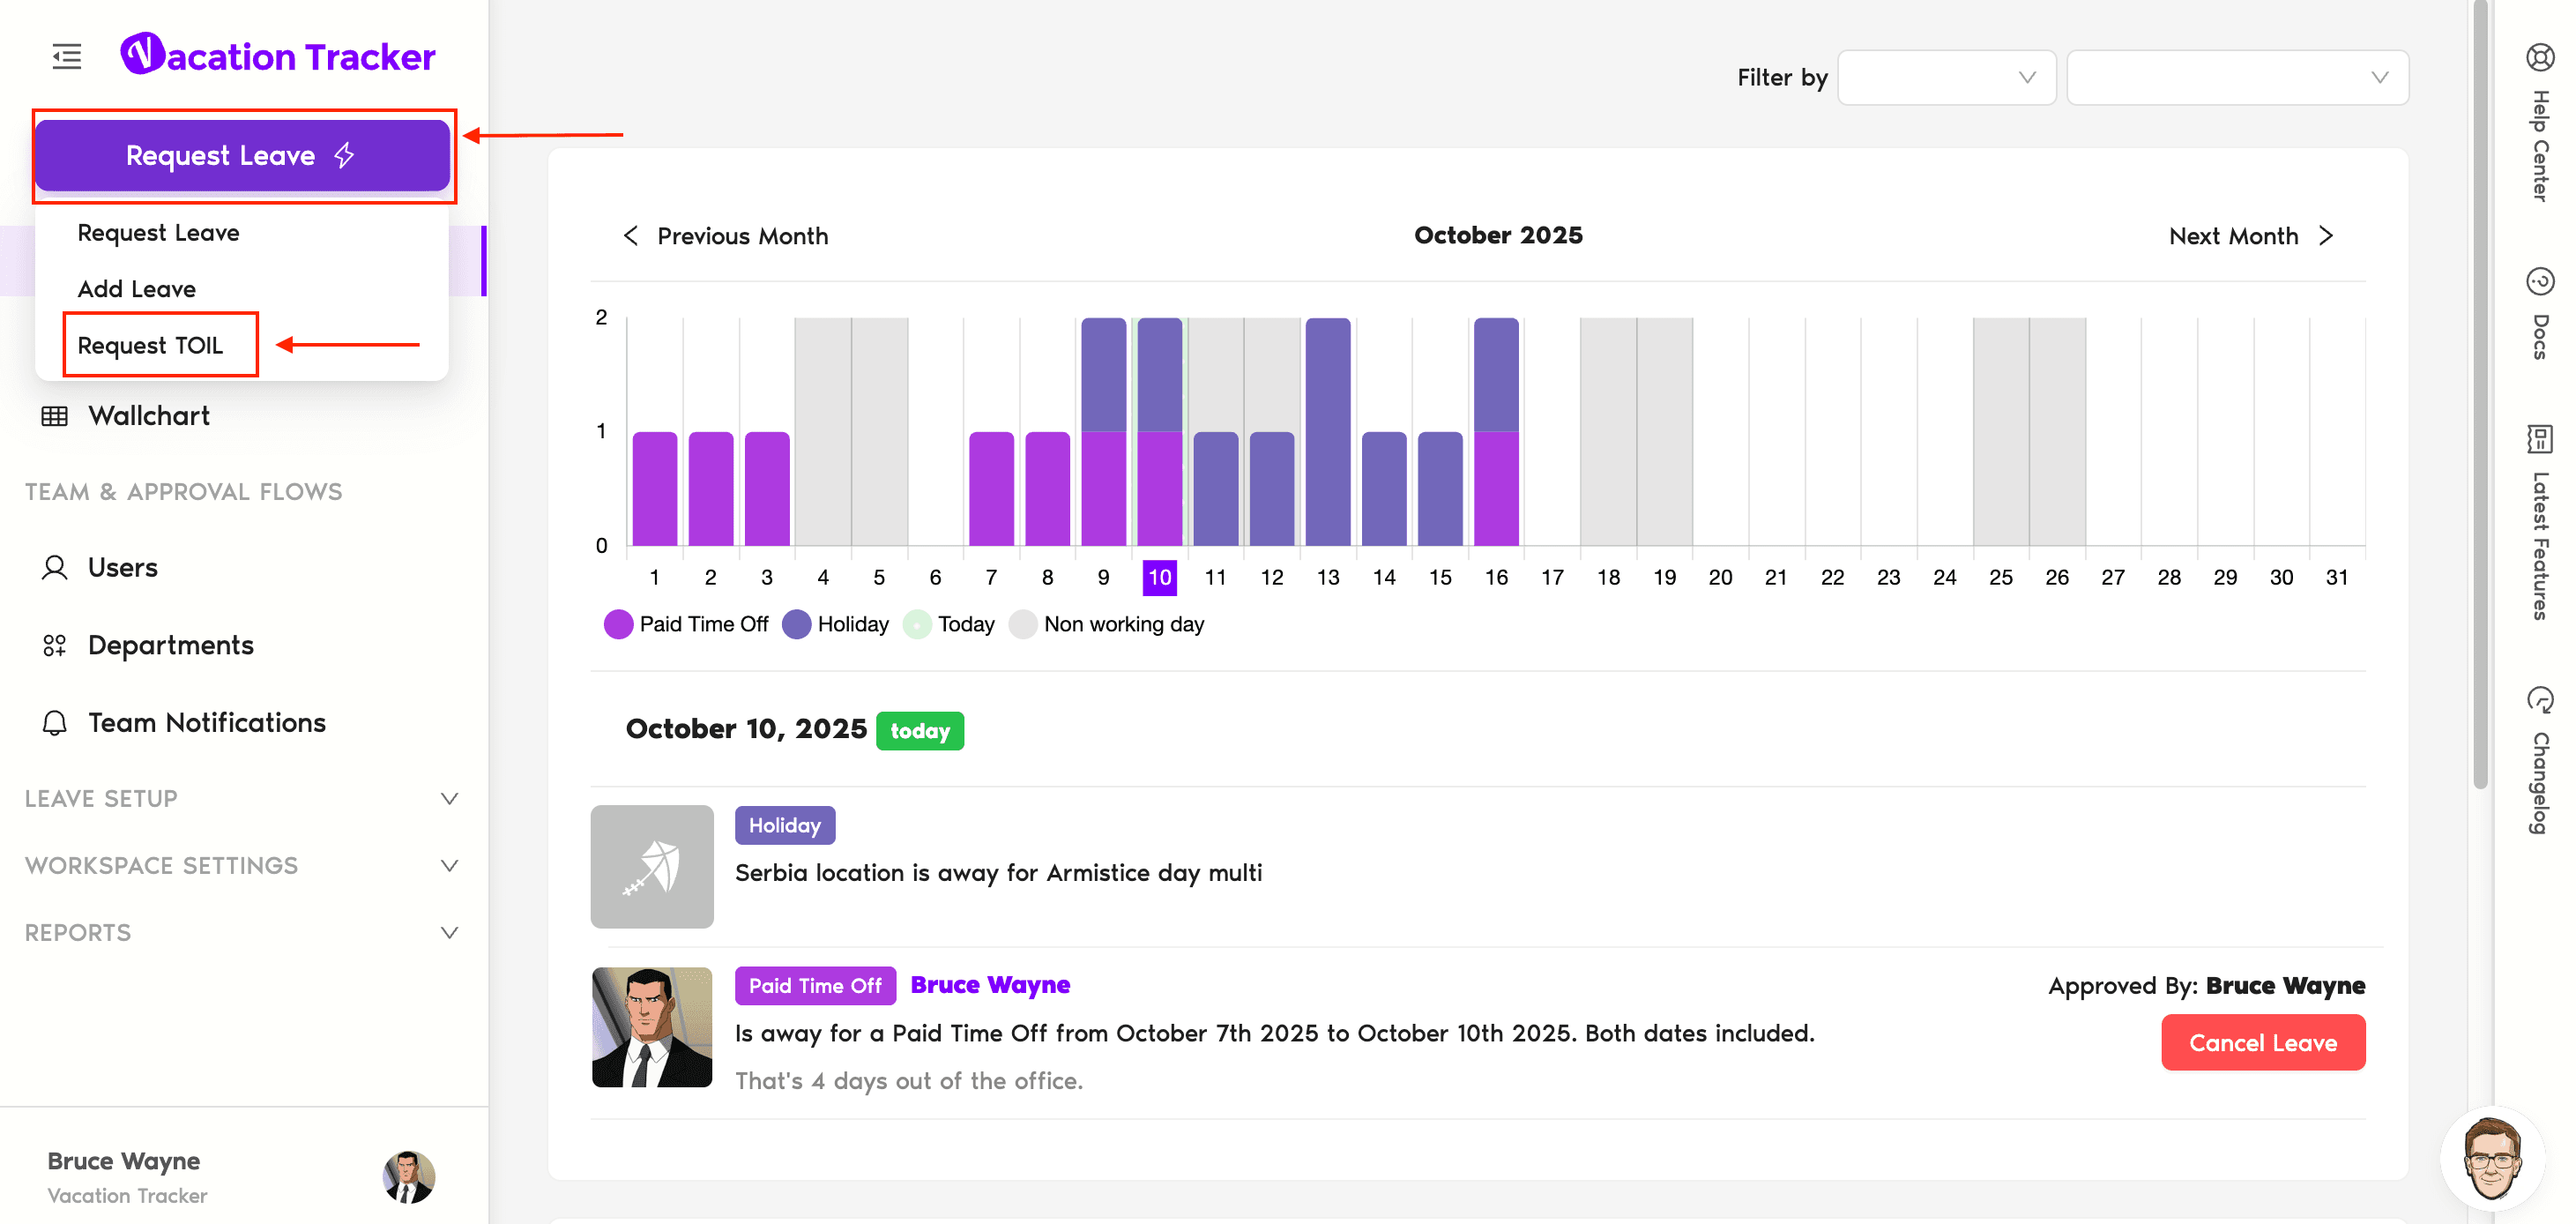Open the first Filter by dropdown
The width and height of the screenshot is (2576, 1224).
tap(1946, 77)
